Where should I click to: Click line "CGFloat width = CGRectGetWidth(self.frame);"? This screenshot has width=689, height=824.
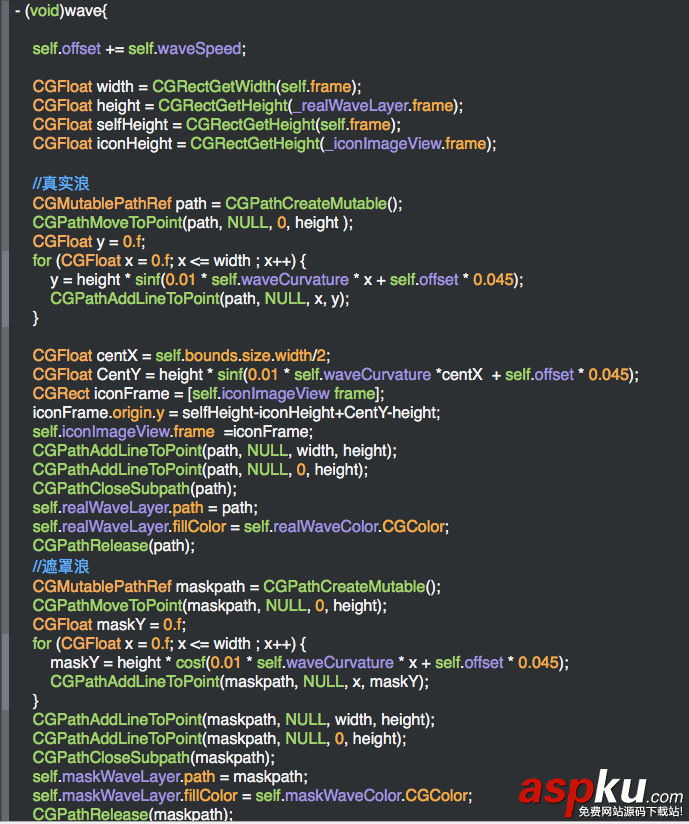click(x=197, y=87)
